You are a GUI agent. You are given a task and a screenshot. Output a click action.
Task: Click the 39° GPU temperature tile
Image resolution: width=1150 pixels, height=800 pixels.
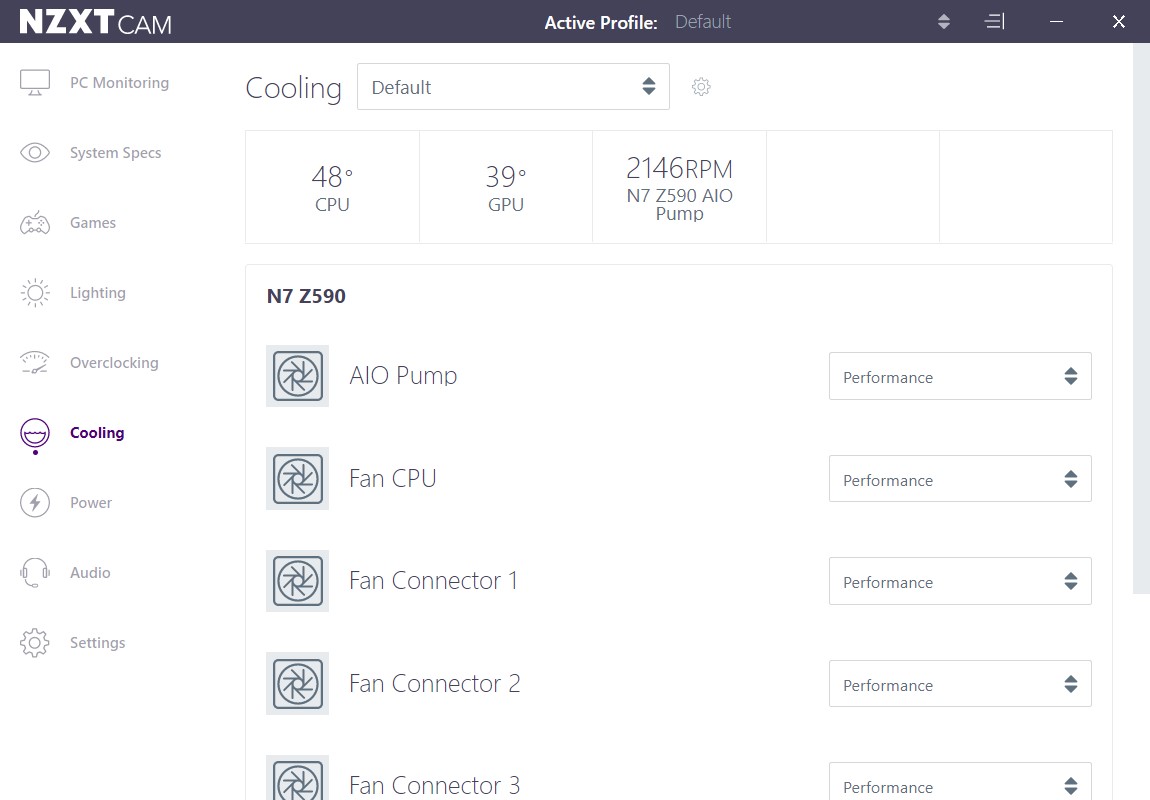[506, 187]
